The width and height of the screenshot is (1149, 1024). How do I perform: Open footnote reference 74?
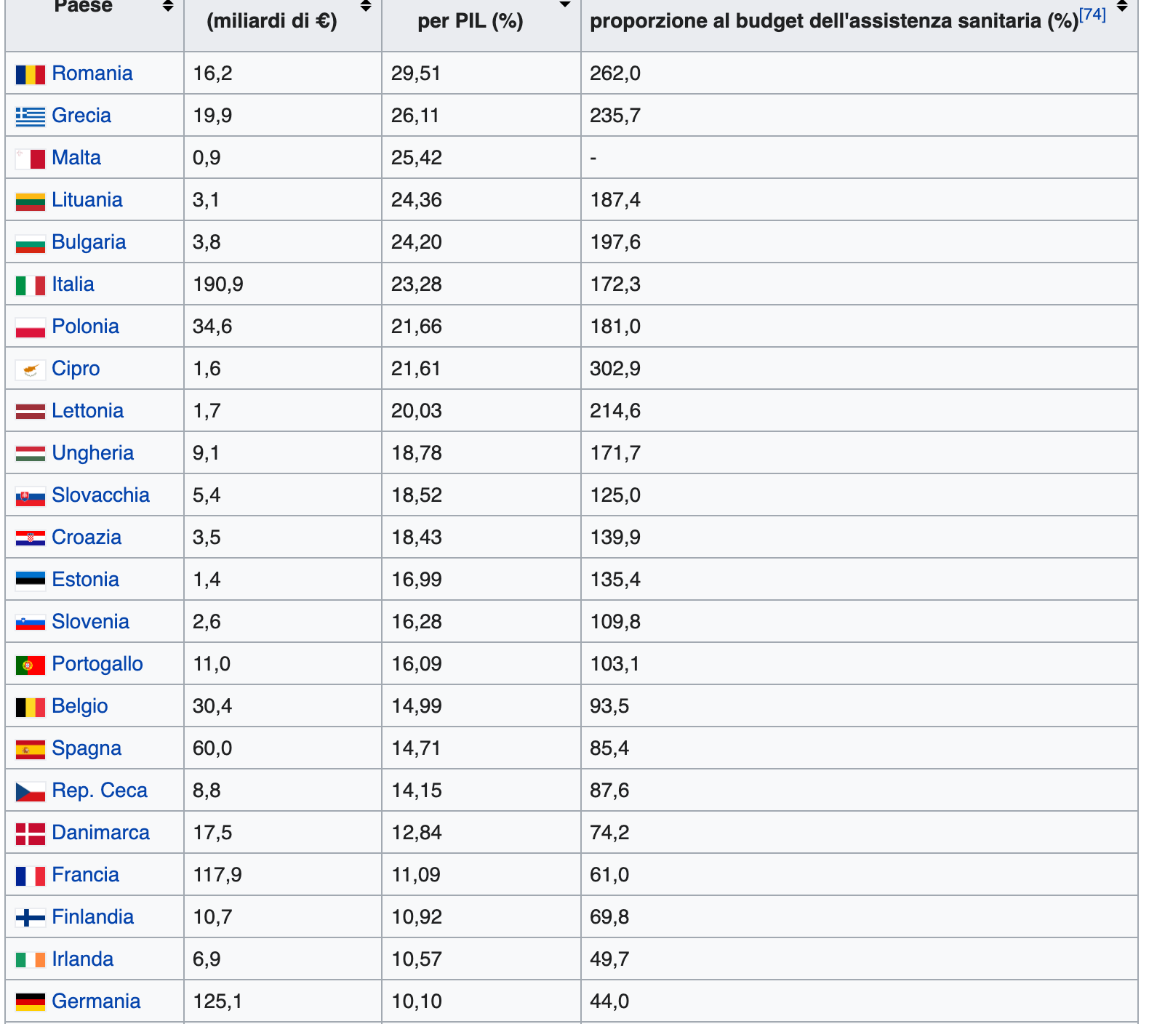1093,14
